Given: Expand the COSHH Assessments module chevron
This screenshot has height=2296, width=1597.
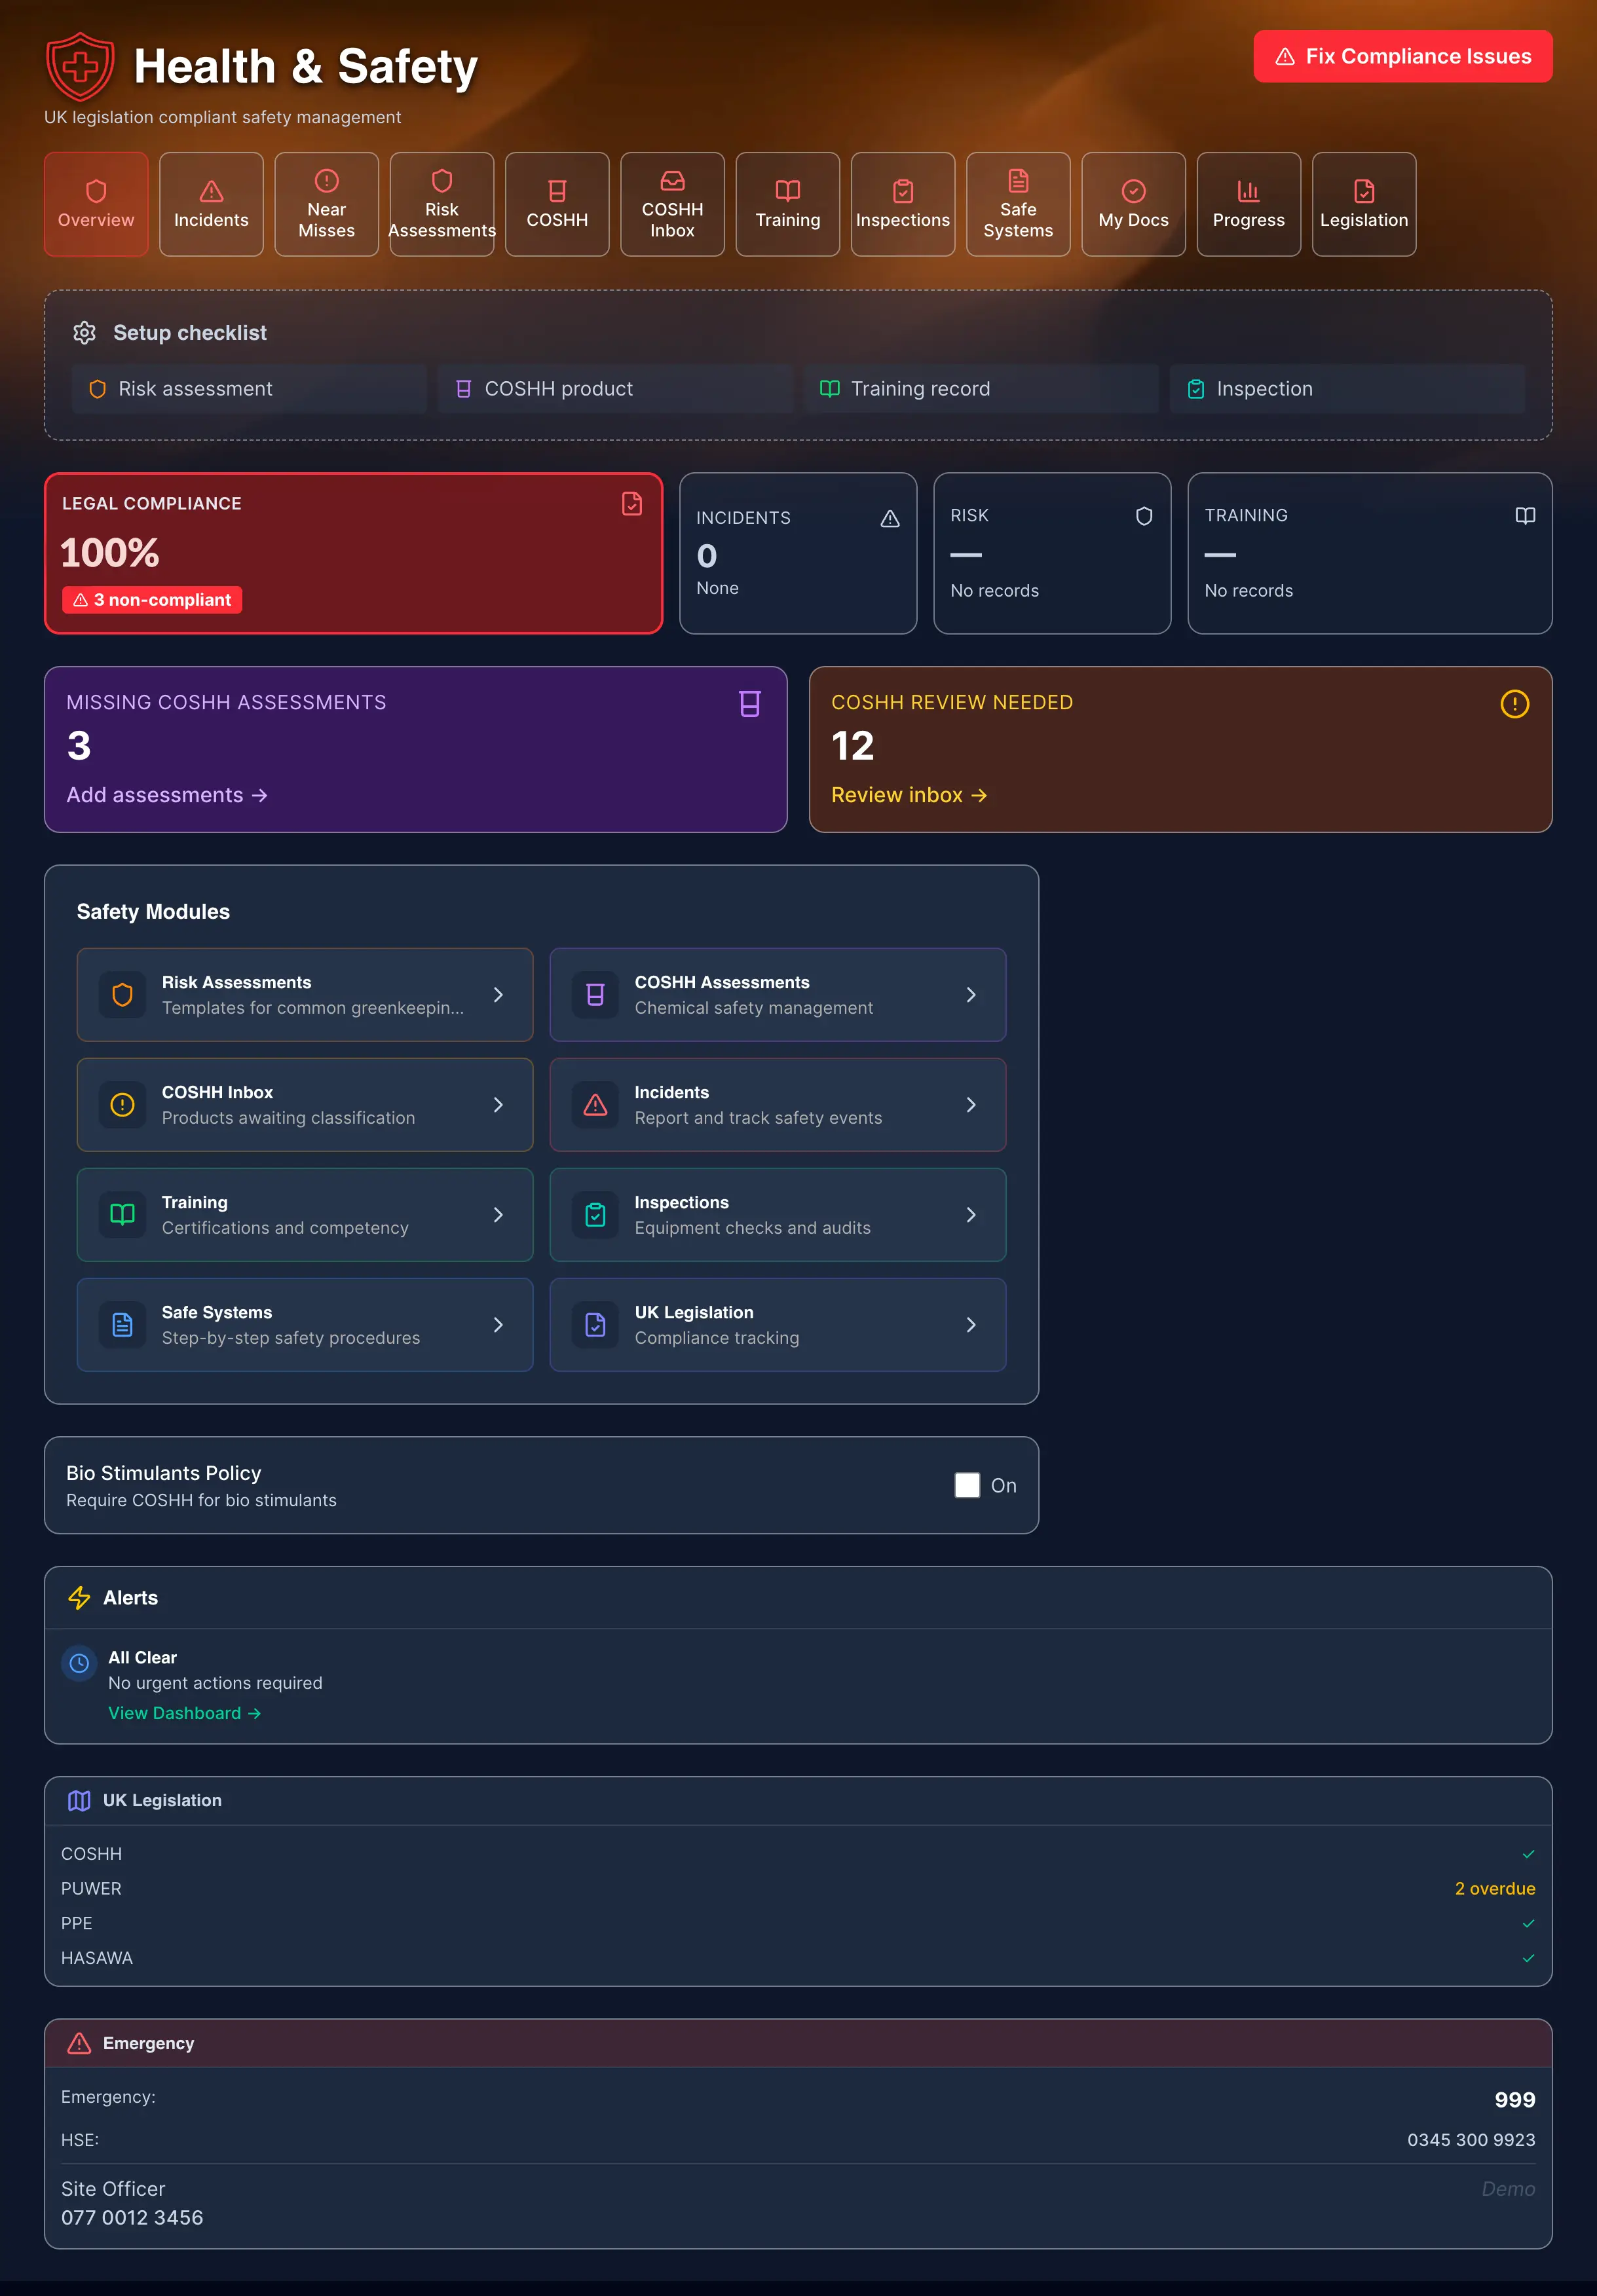Looking at the screenshot, I should [971, 995].
